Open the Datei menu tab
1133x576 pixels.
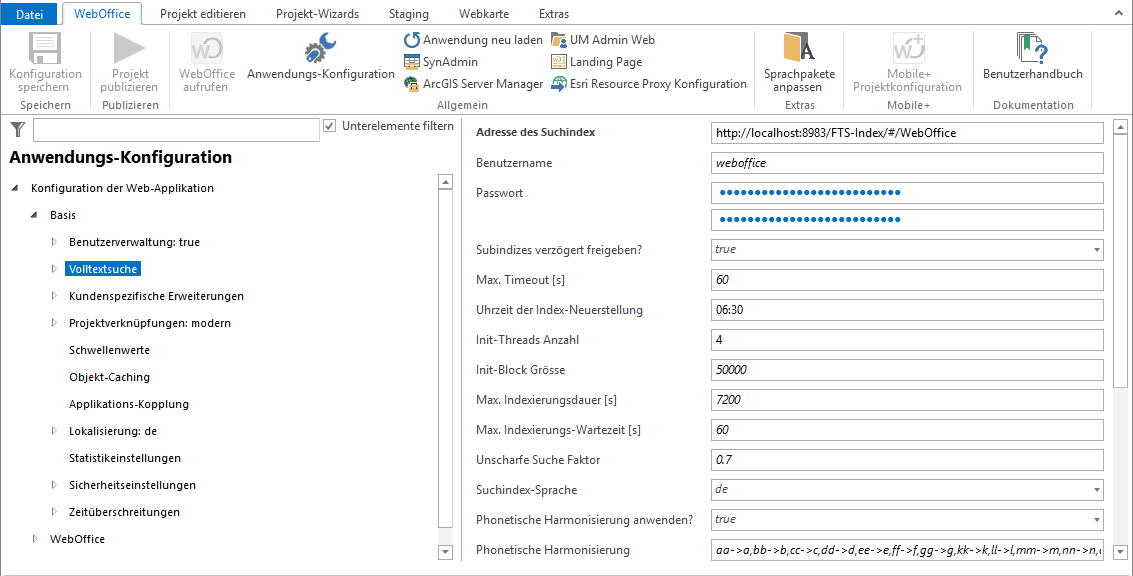[x=30, y=14]
